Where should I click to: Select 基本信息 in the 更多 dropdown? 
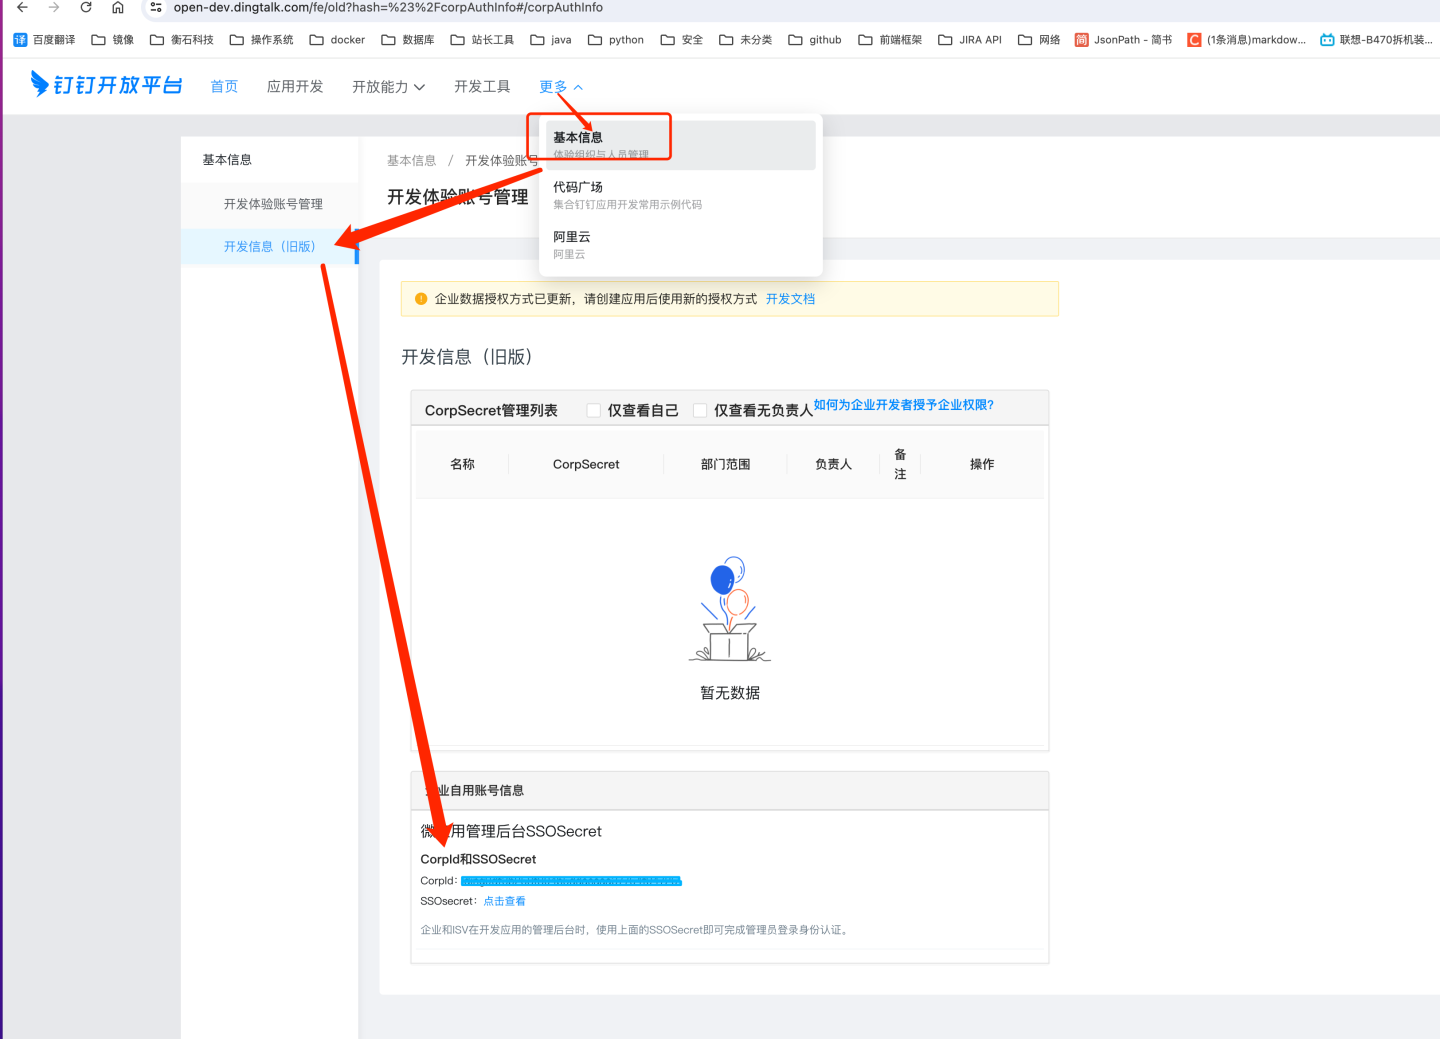[x=681, y=145]
